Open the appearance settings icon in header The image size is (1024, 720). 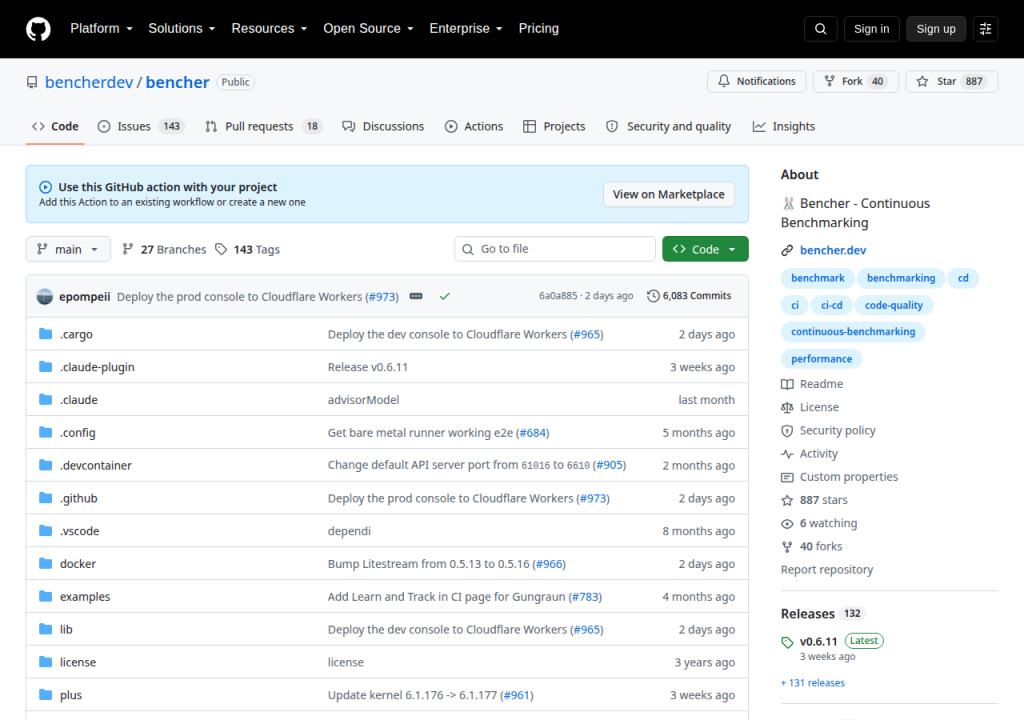coord(985,29)
